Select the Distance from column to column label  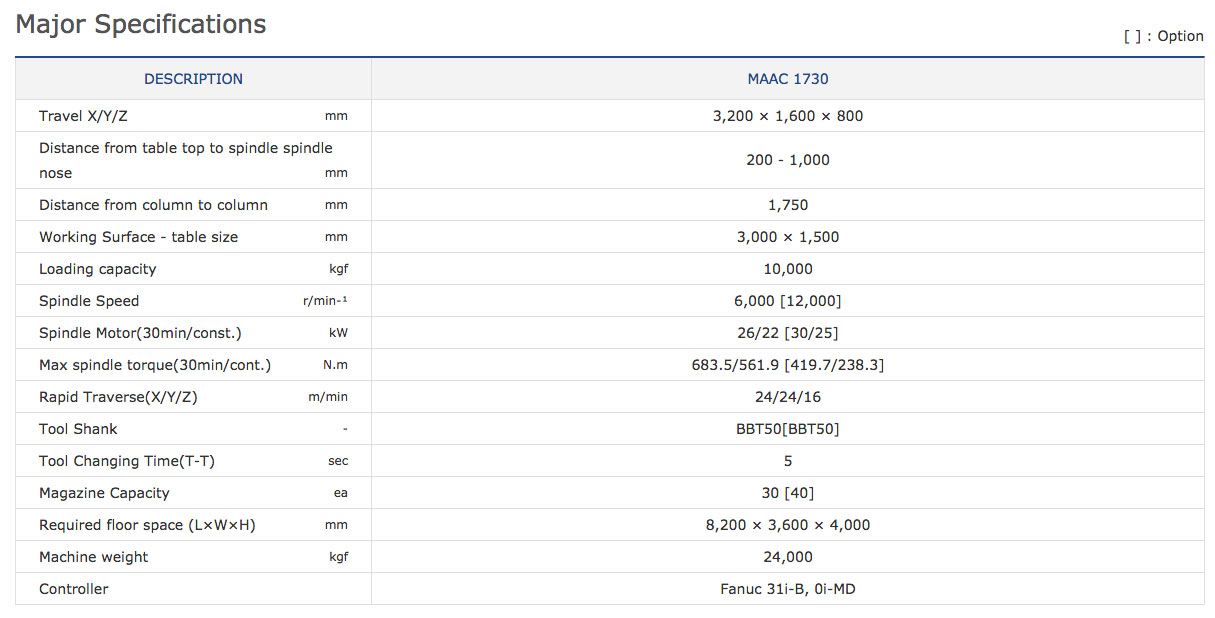(x=153, y=205)
